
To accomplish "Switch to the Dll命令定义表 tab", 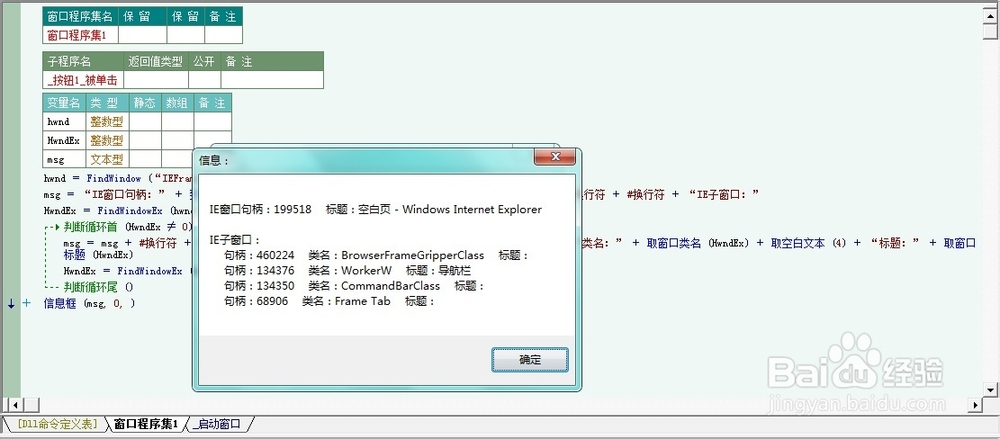I will click(57, 424).
